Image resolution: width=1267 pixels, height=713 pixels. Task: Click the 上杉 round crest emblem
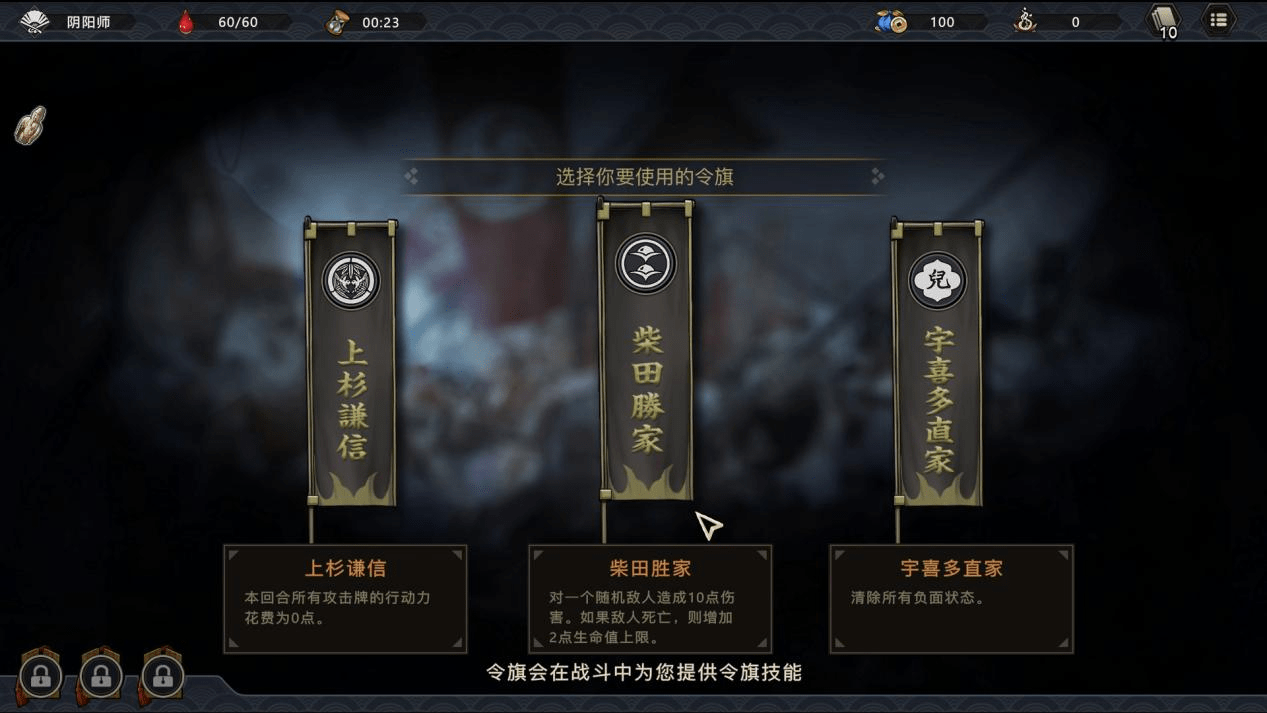[351, 281]
